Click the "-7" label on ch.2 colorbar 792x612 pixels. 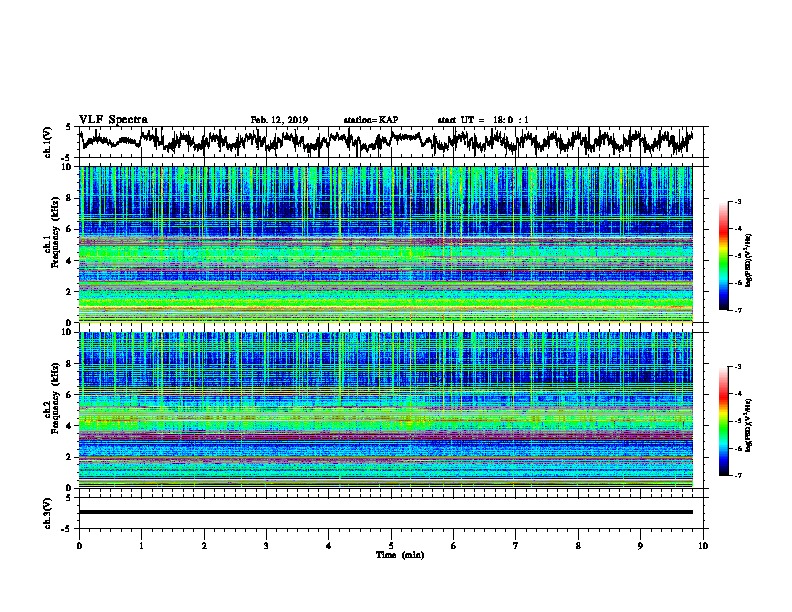click(x=737, y=476)
